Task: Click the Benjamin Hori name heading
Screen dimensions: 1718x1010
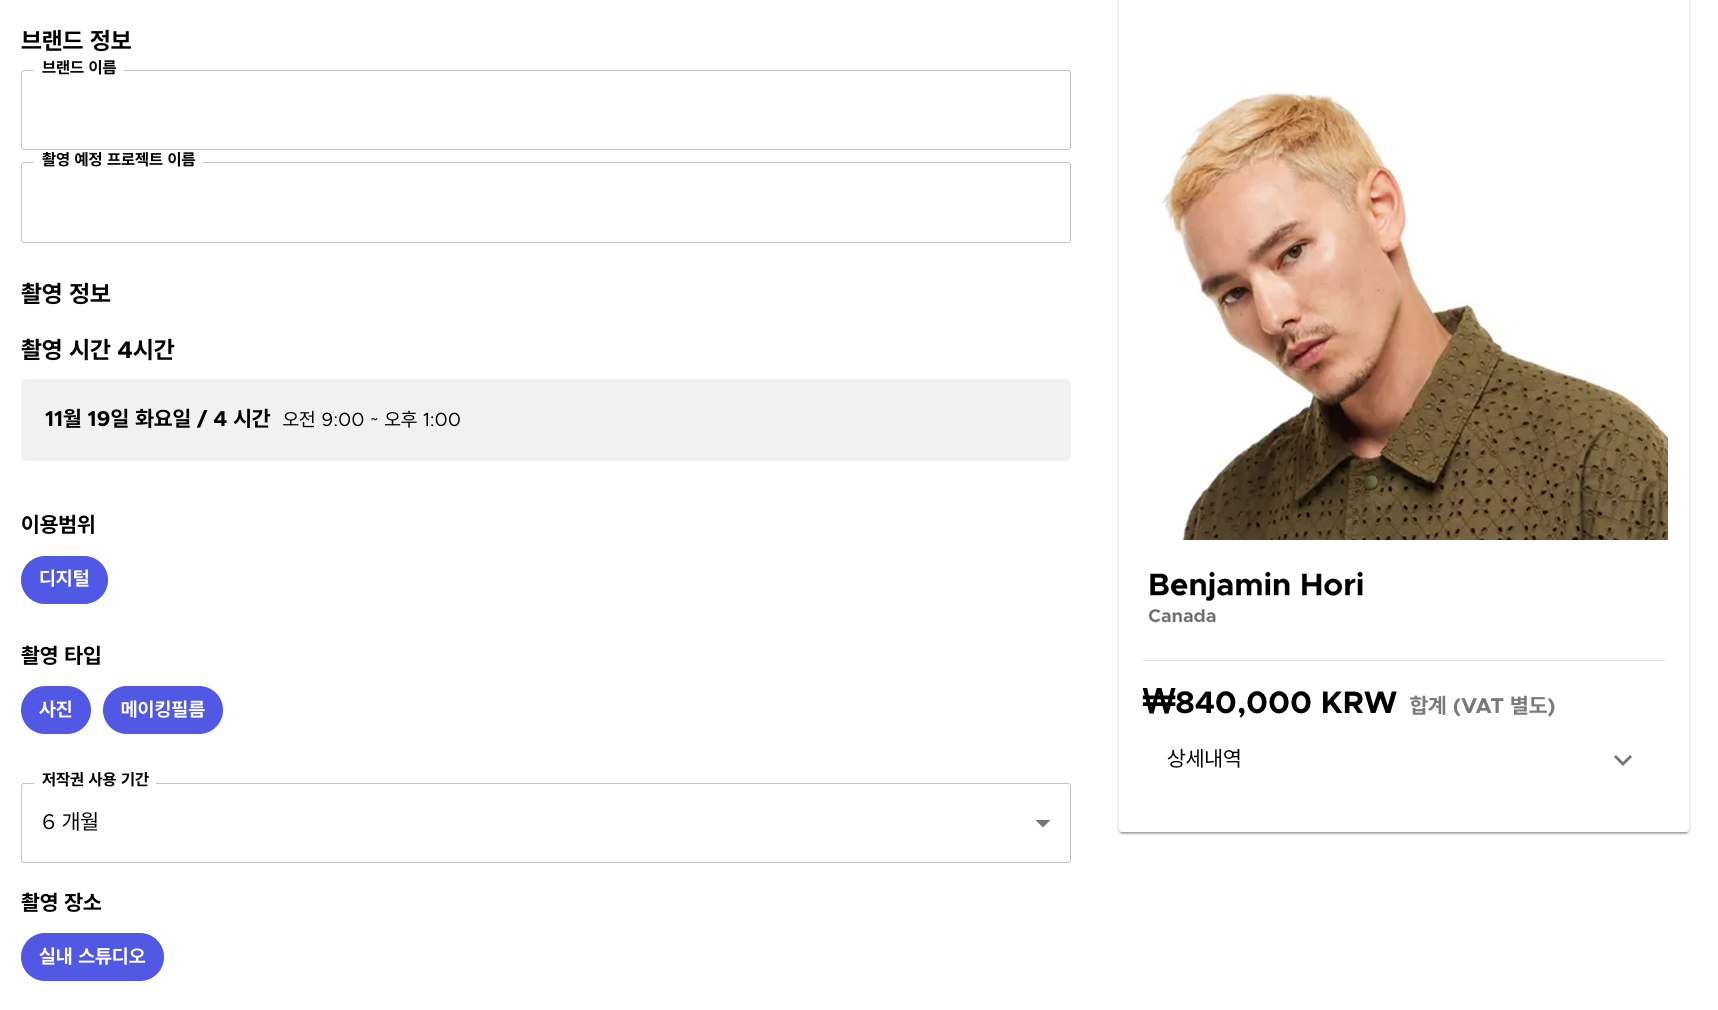Action: click(1256, 585)
